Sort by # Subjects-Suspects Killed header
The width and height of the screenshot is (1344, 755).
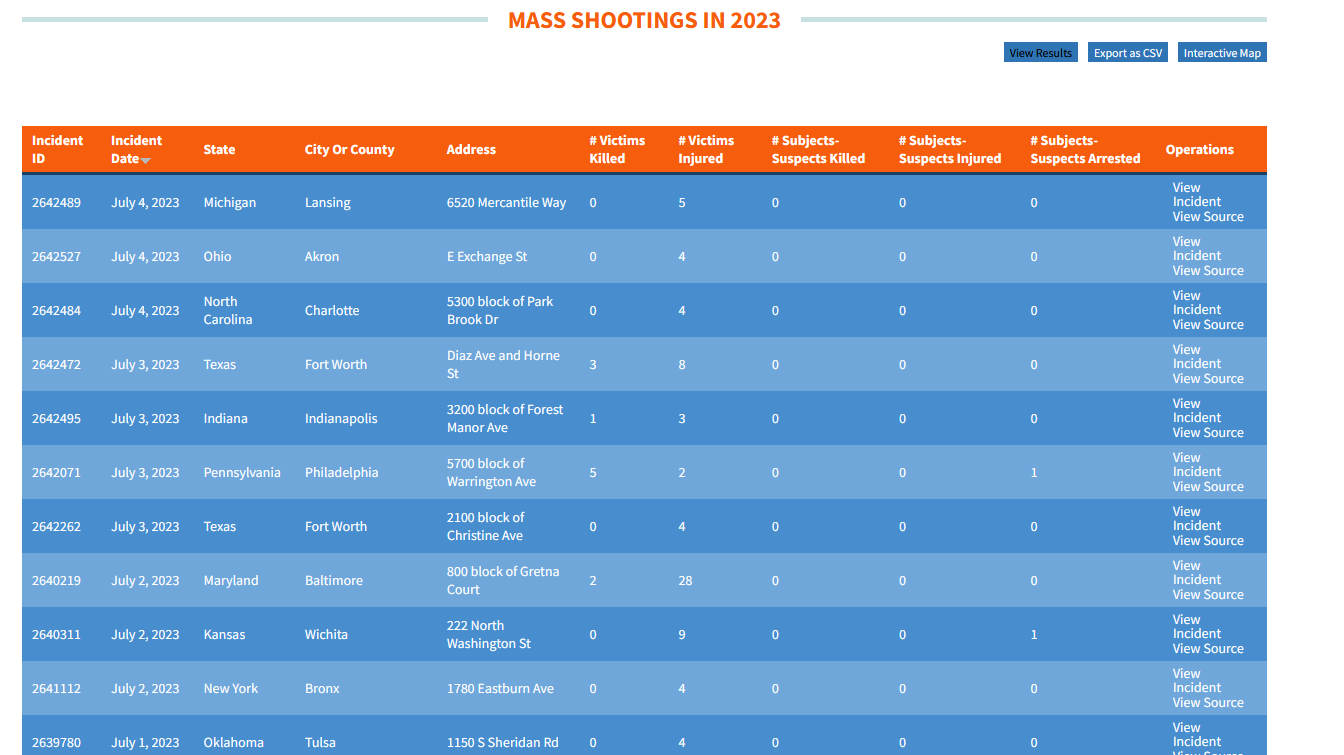[818, 149]
